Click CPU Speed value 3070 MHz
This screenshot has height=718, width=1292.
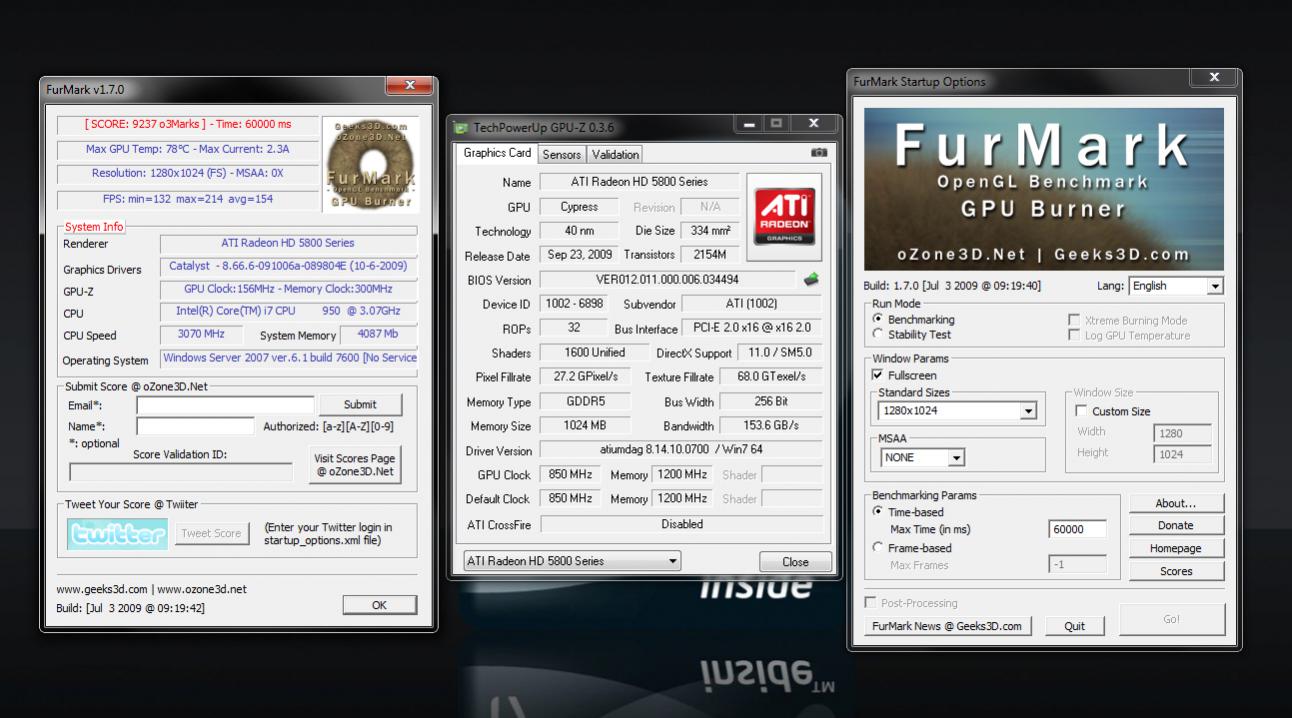(201, 334)
